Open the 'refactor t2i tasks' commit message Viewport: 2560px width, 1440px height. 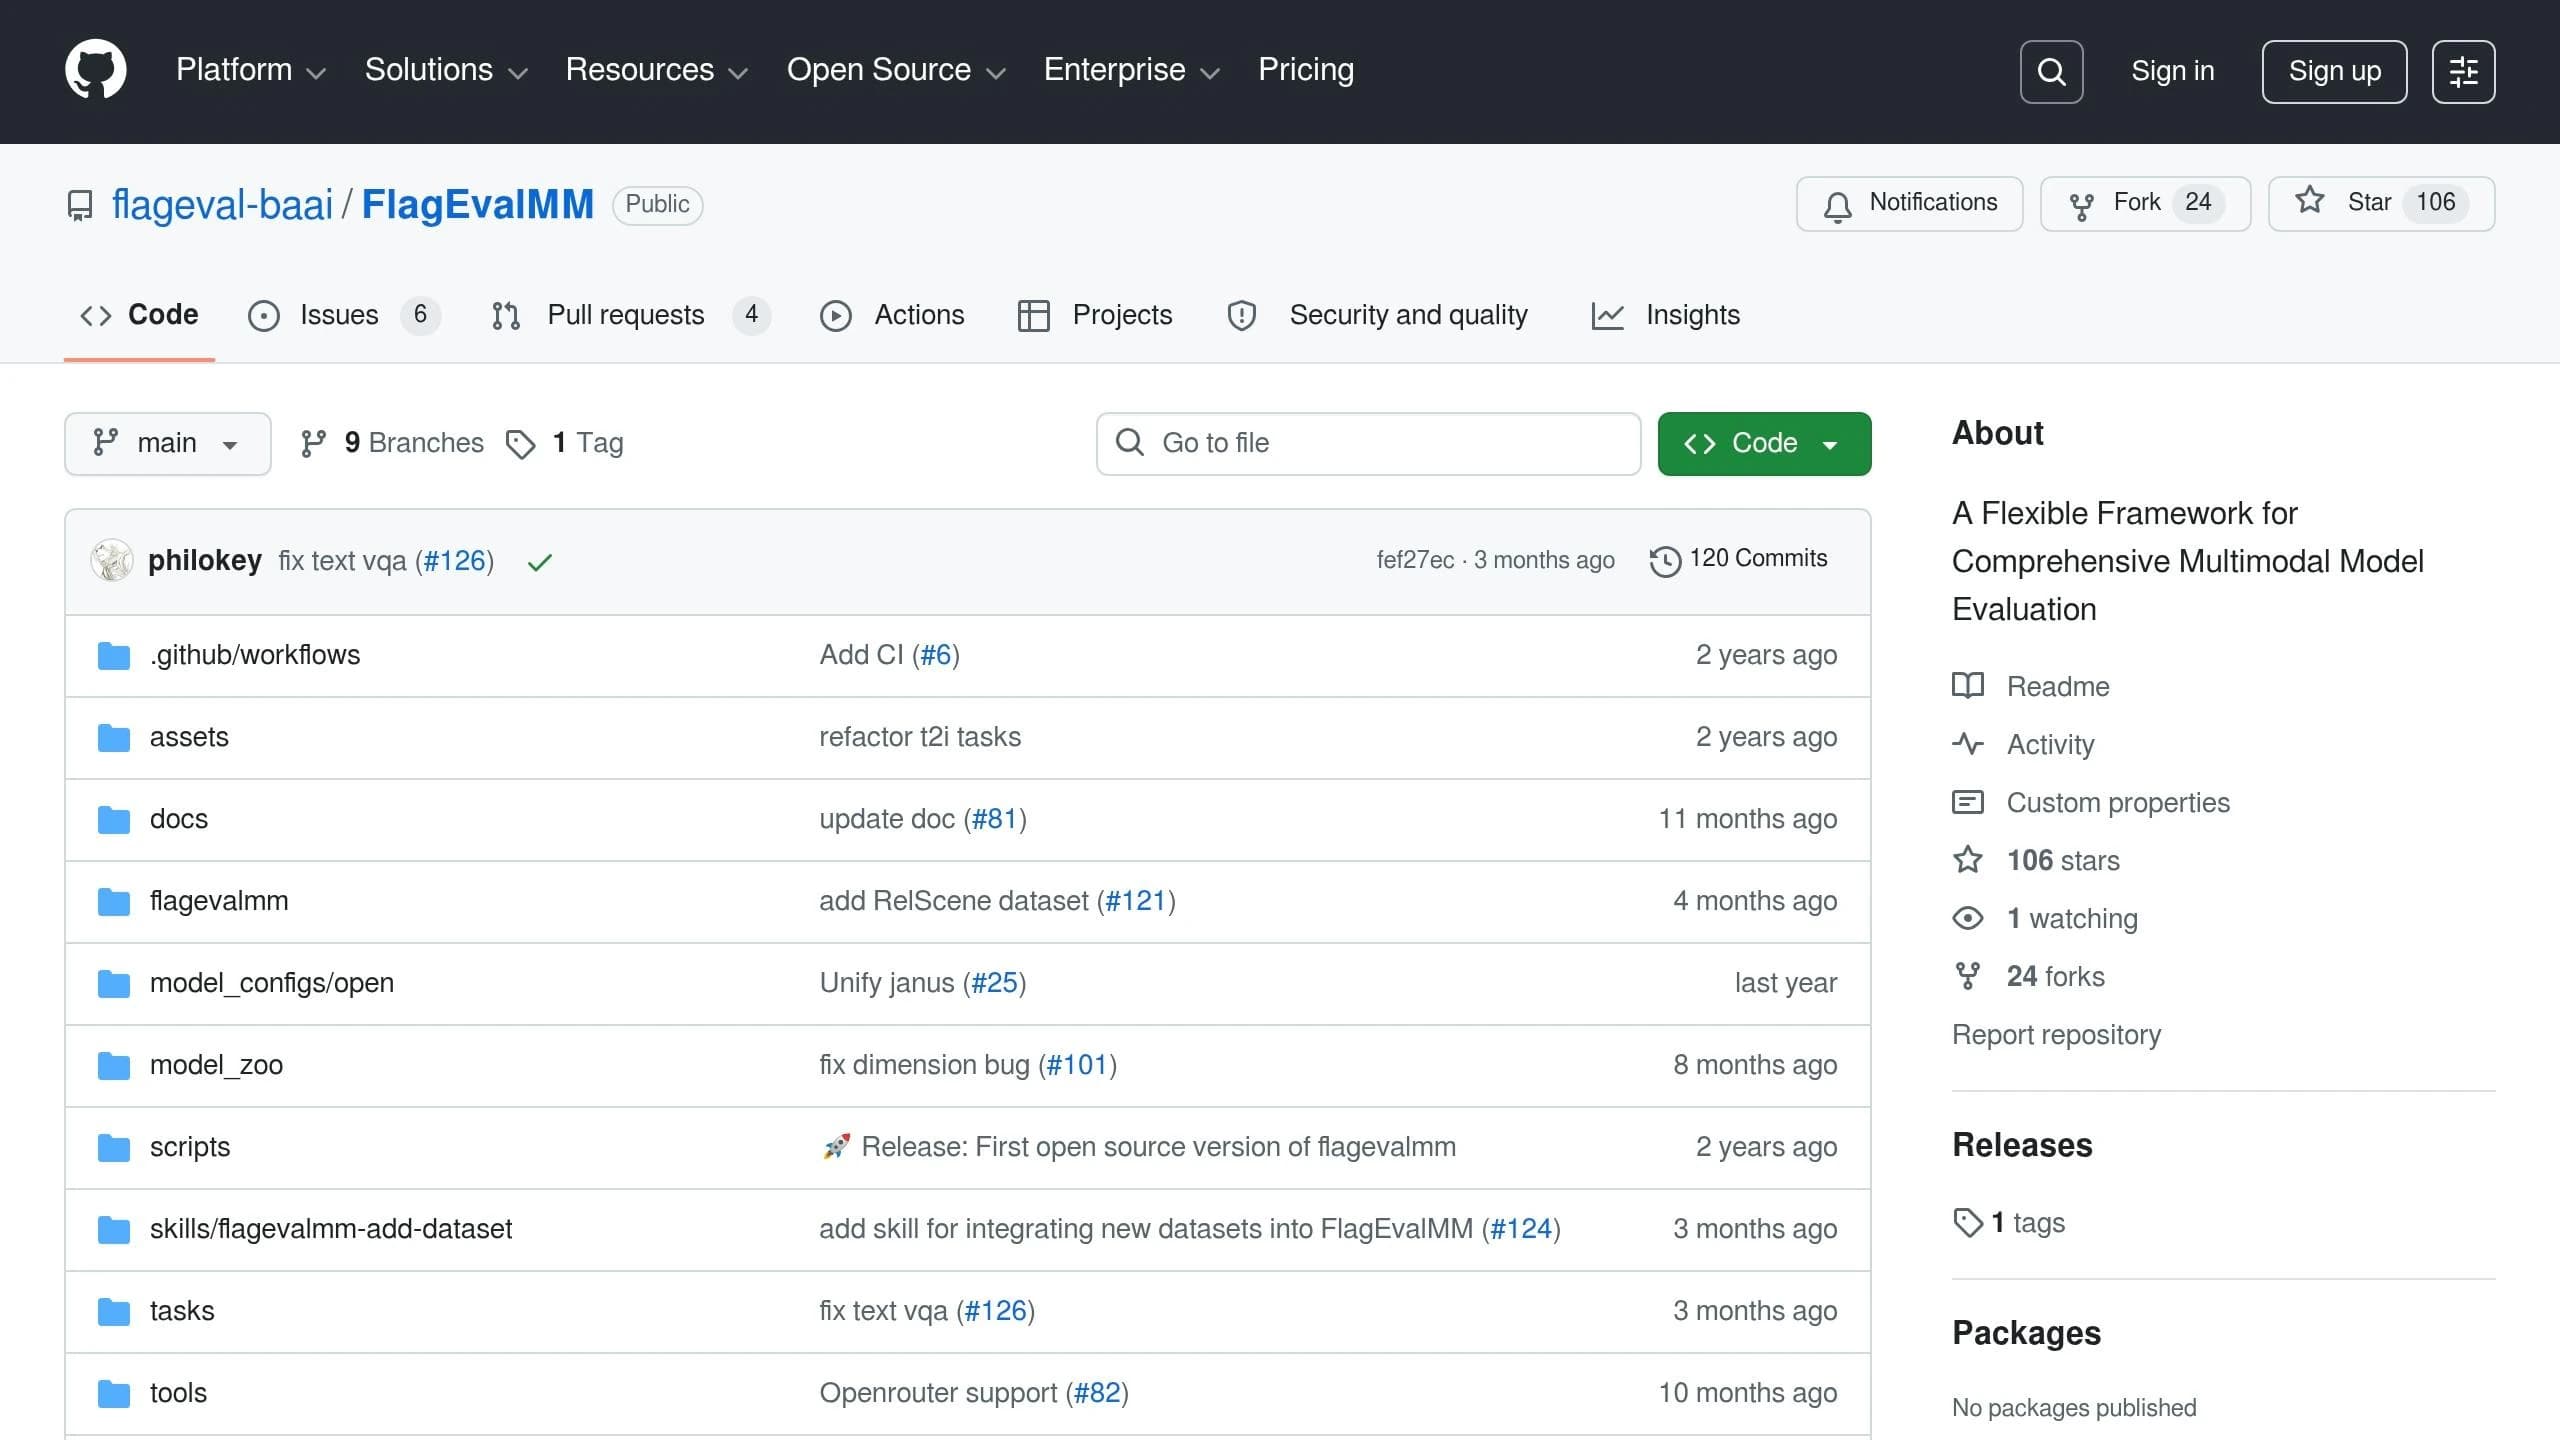tap(920, 737)
